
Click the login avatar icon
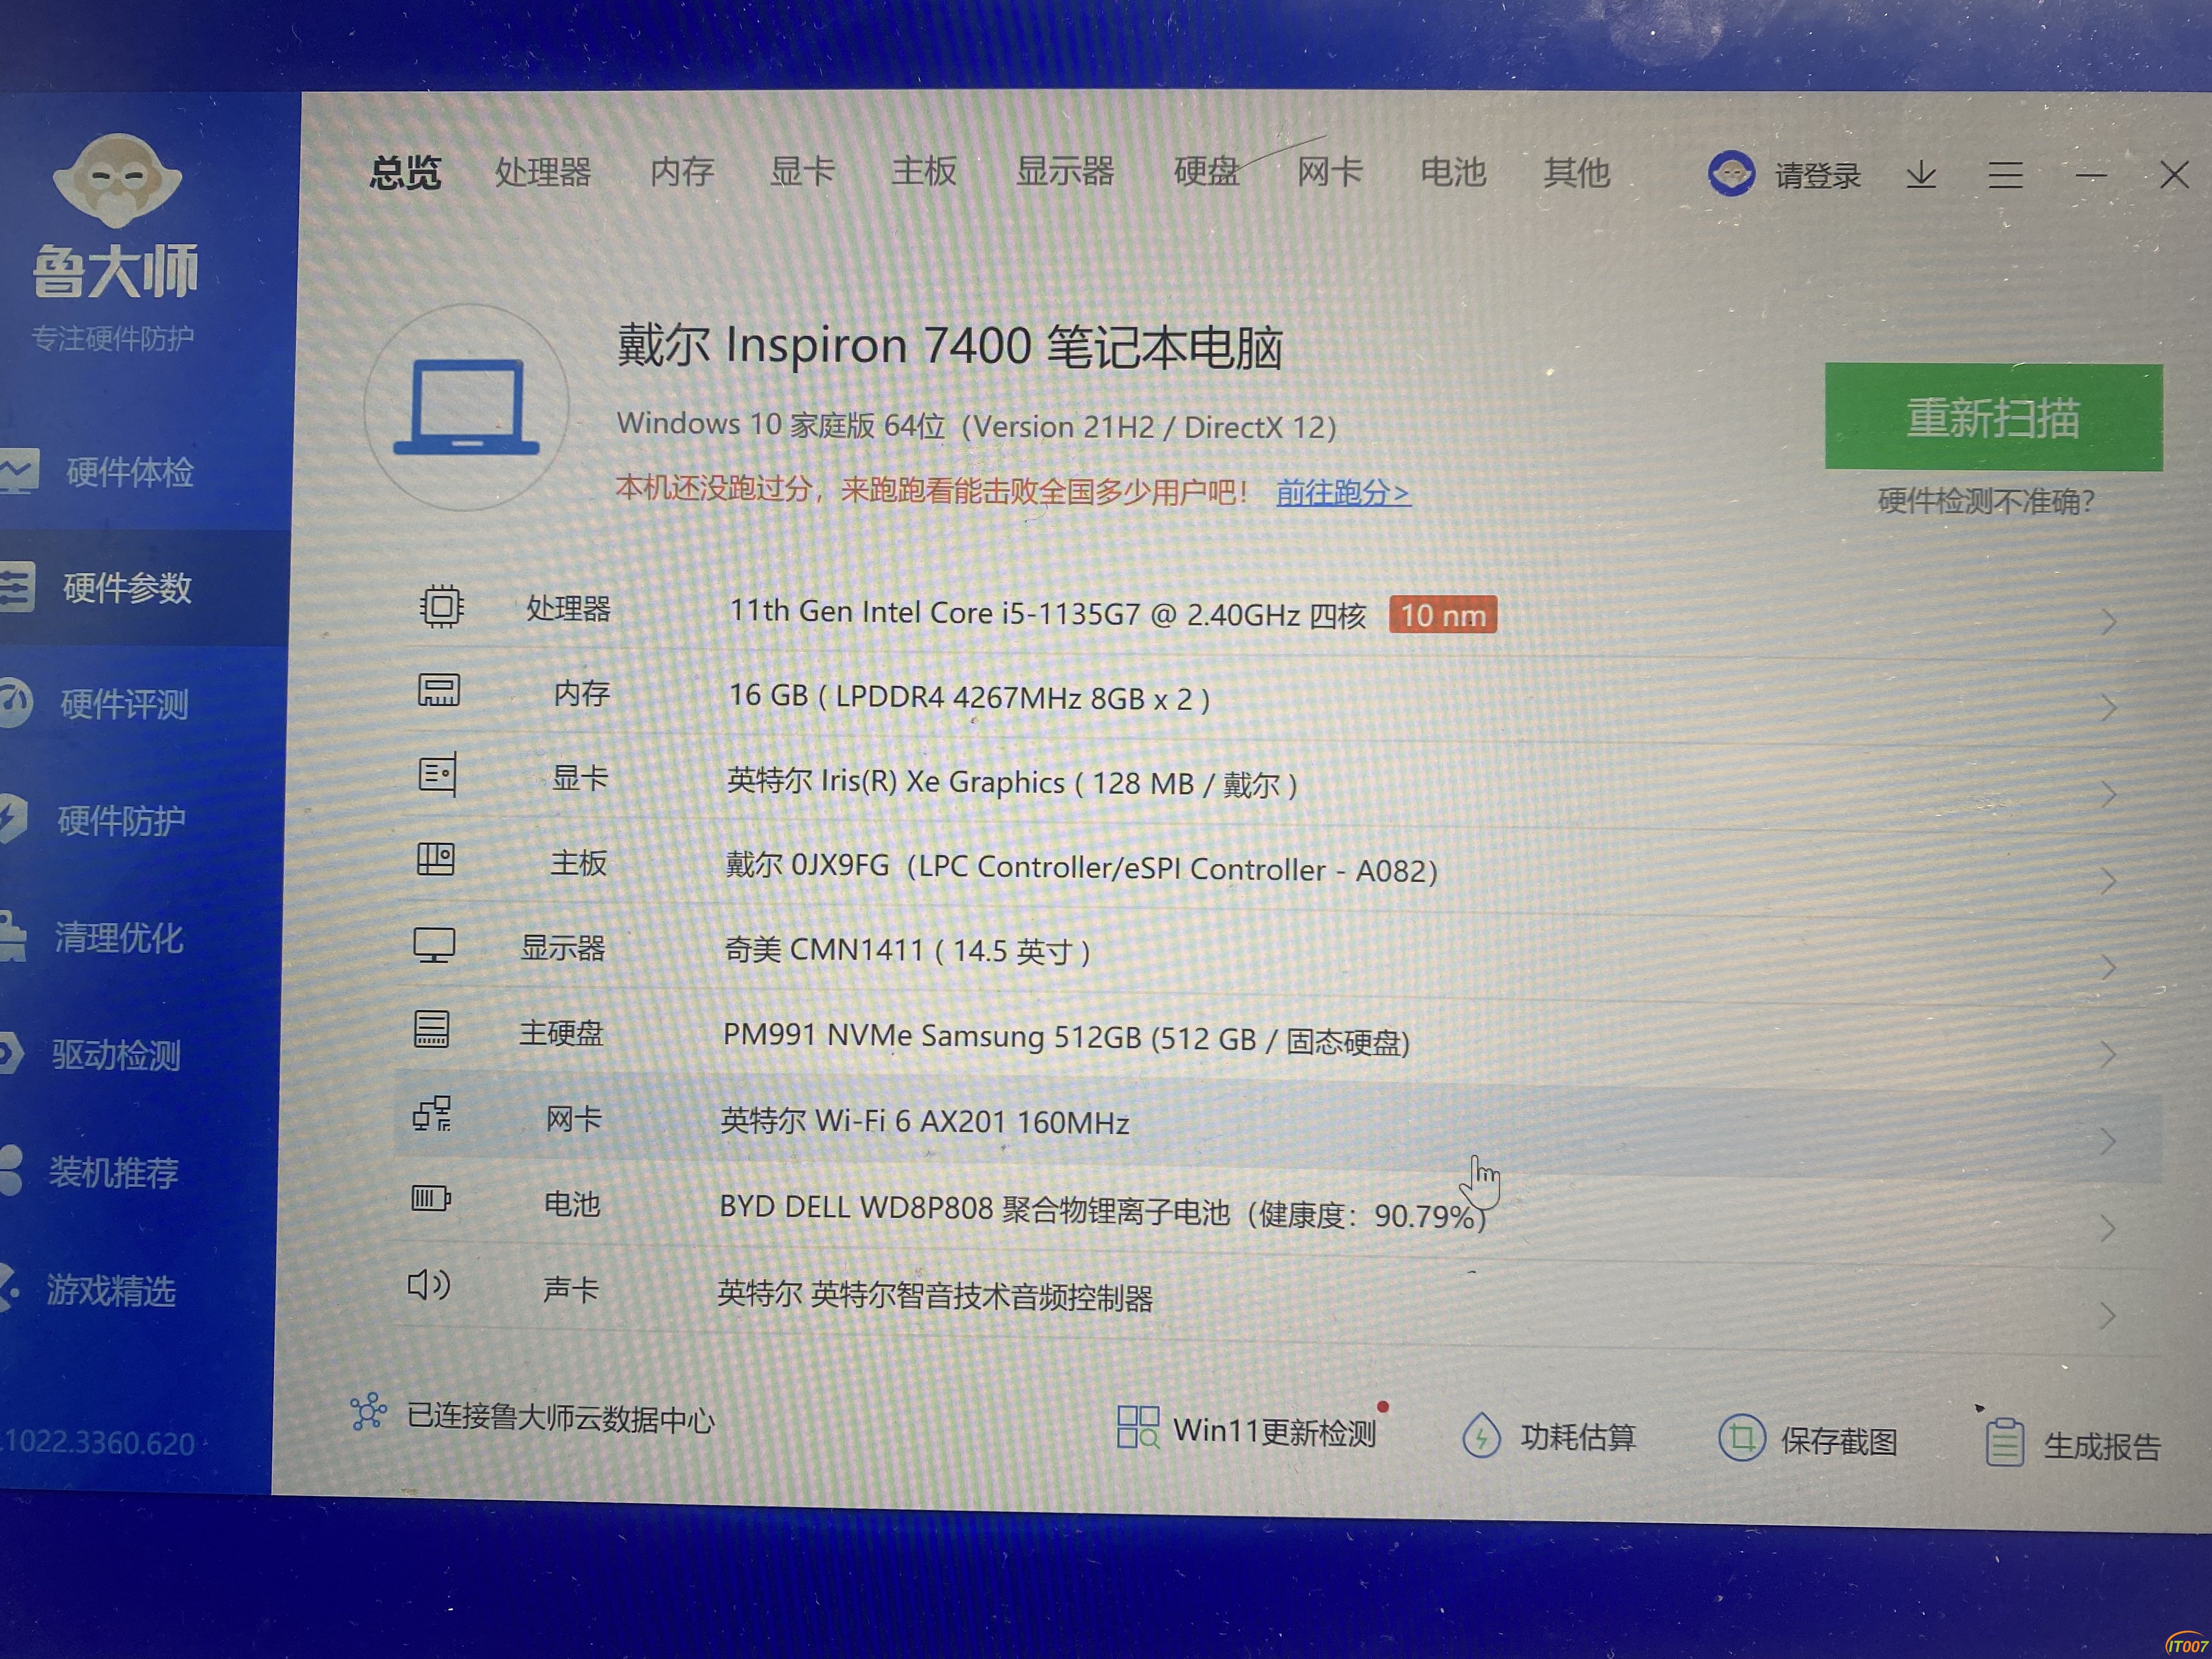(1731, 174)
